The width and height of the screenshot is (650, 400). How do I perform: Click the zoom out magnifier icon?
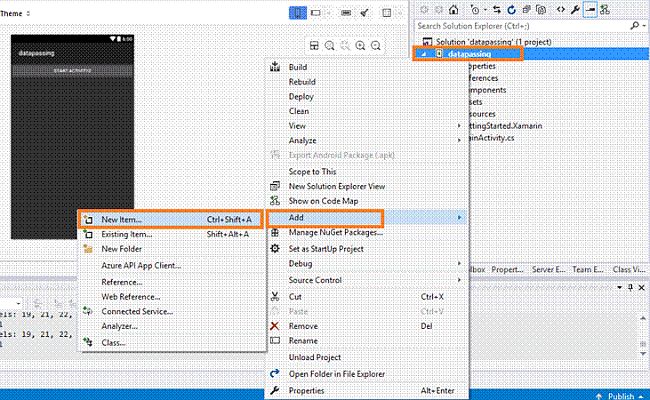[x=376, y=46]
